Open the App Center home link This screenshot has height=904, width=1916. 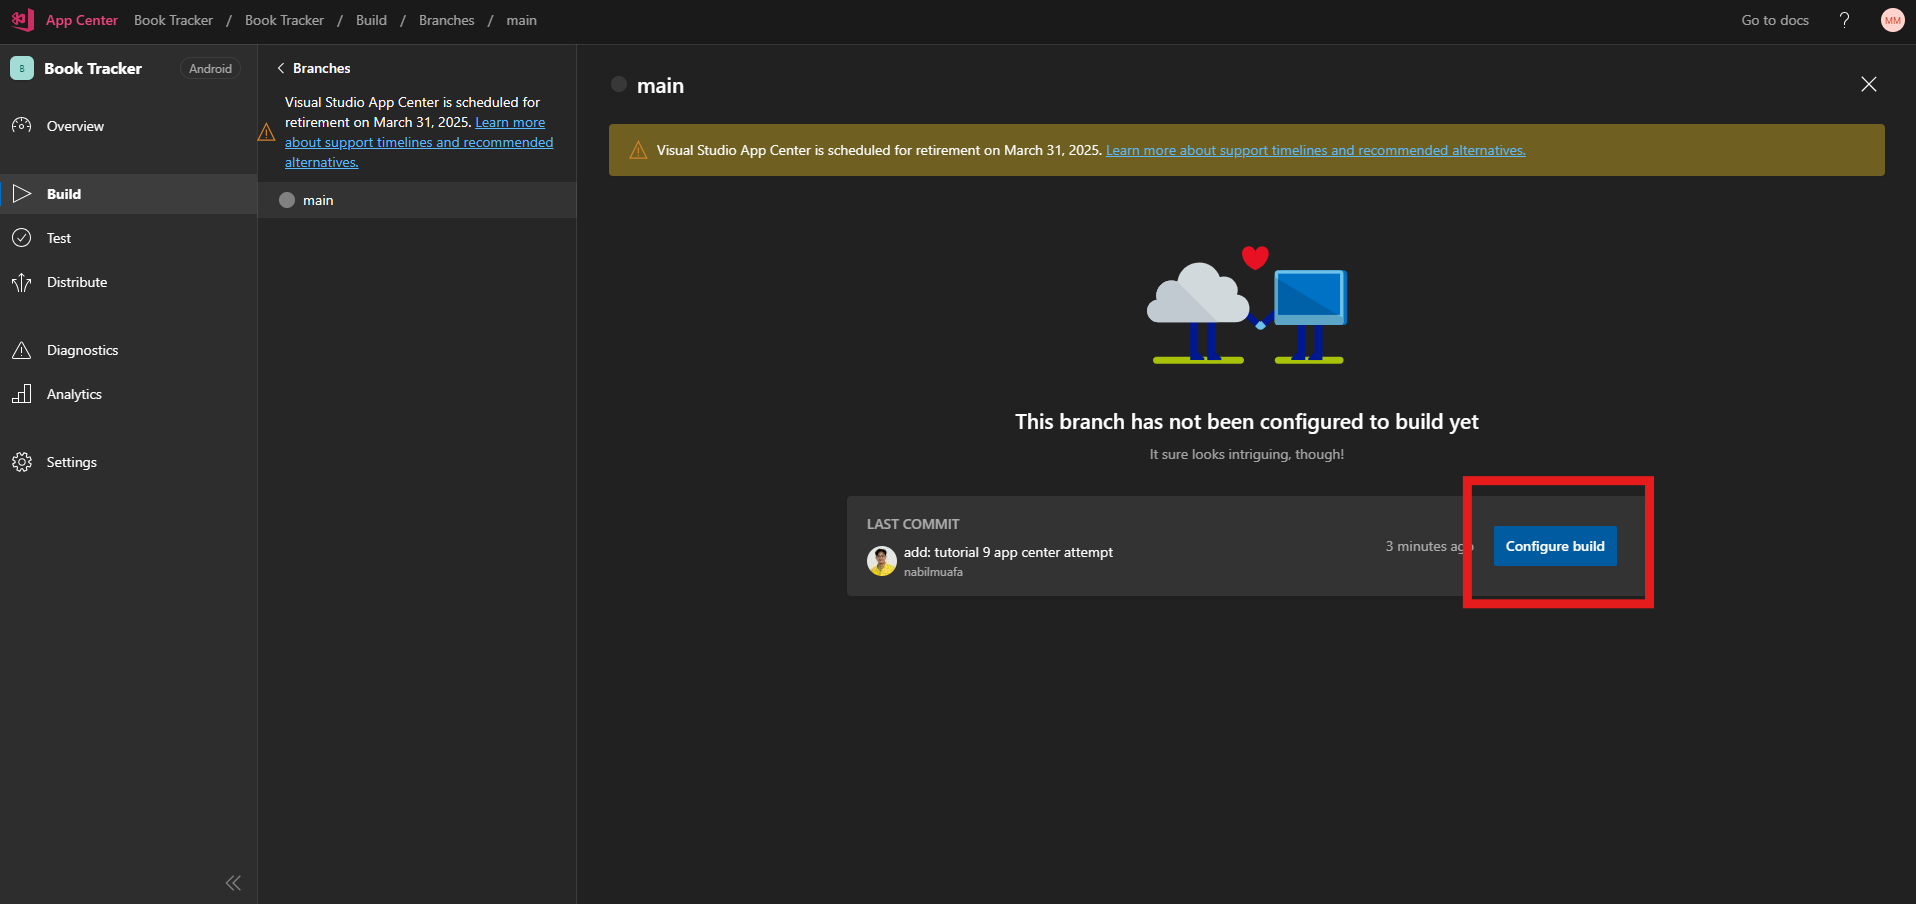(82, 20)
